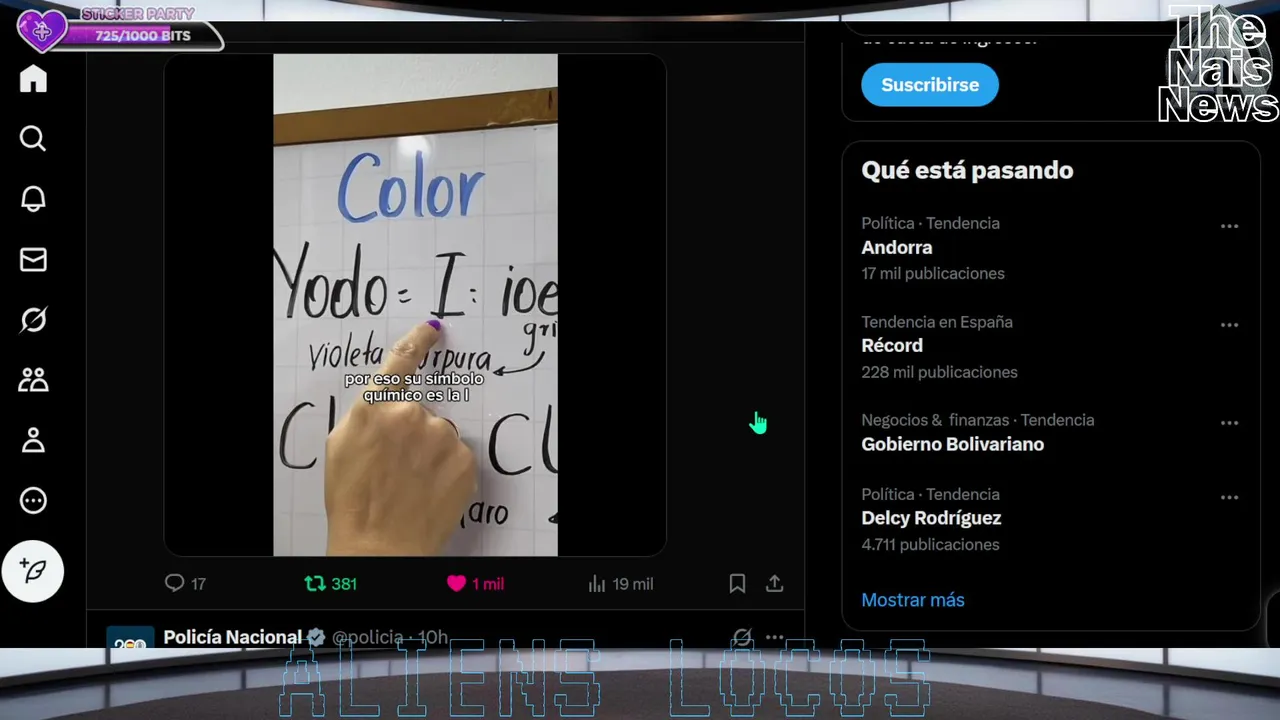Click 228 mil publicaciones text
The height and width of the screenshot is (720, 1280).
tap(939, 372)
